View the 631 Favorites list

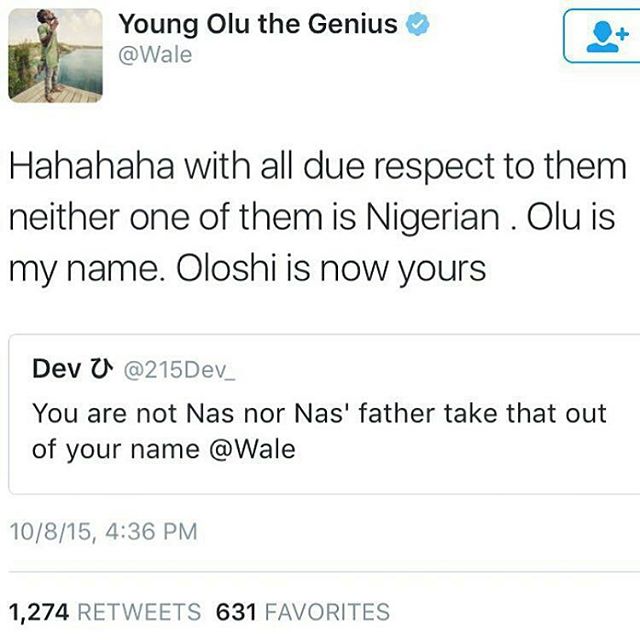302,612
